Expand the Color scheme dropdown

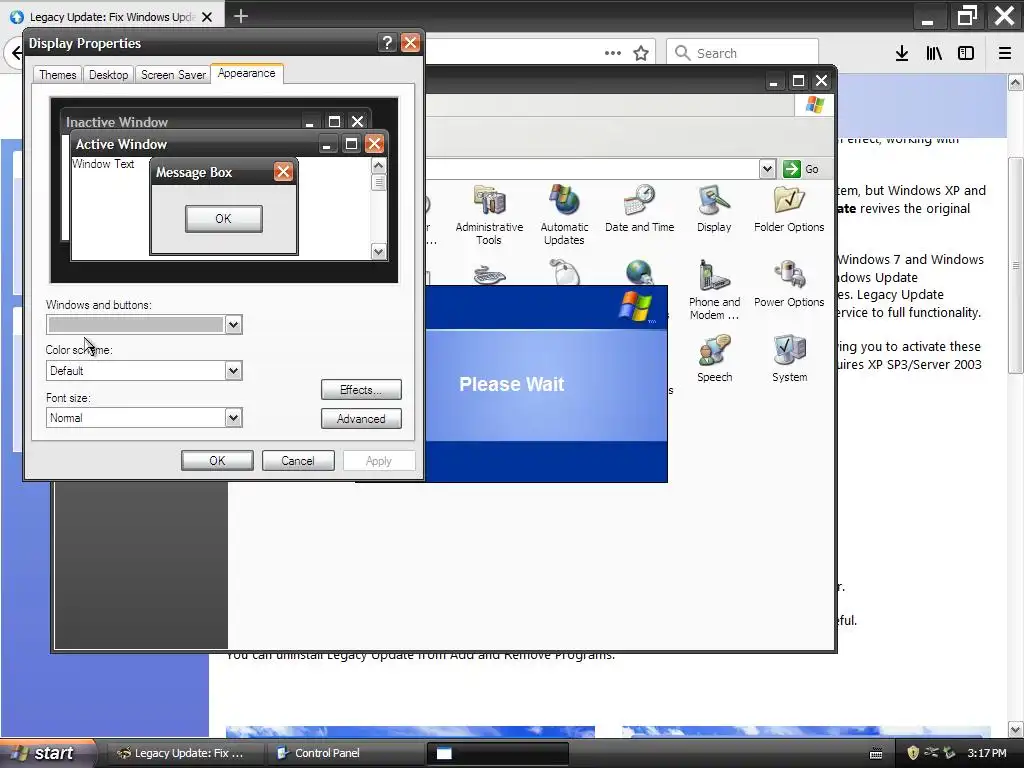[x=233, y=371]
